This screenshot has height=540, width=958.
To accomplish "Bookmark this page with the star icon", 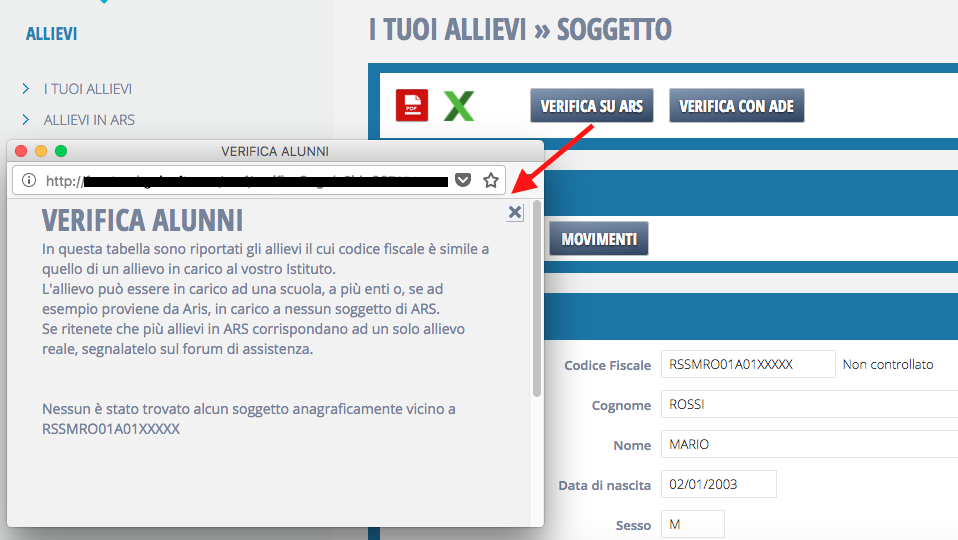I will click(x=491, y=181).
